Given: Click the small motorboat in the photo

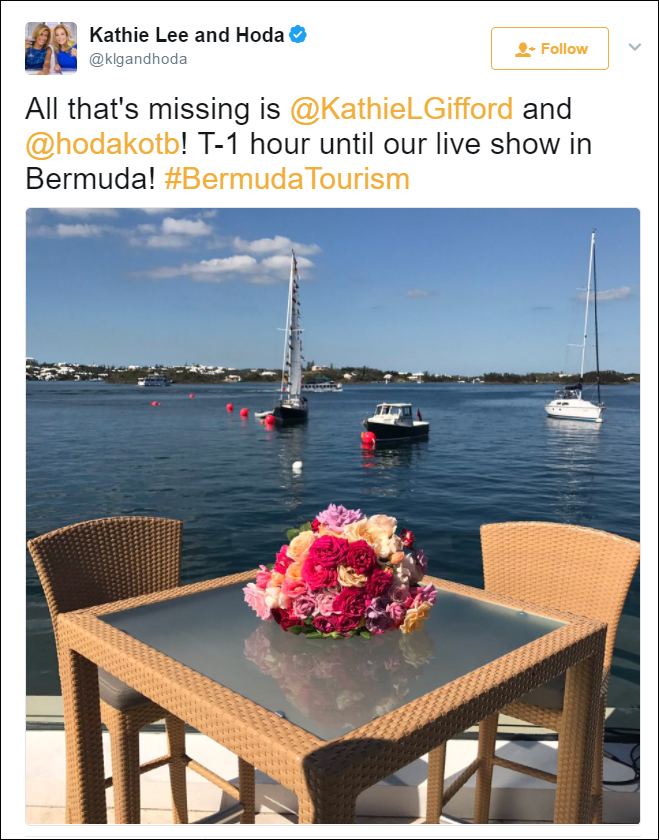Looking at the screenshot, I should [396, 423].
